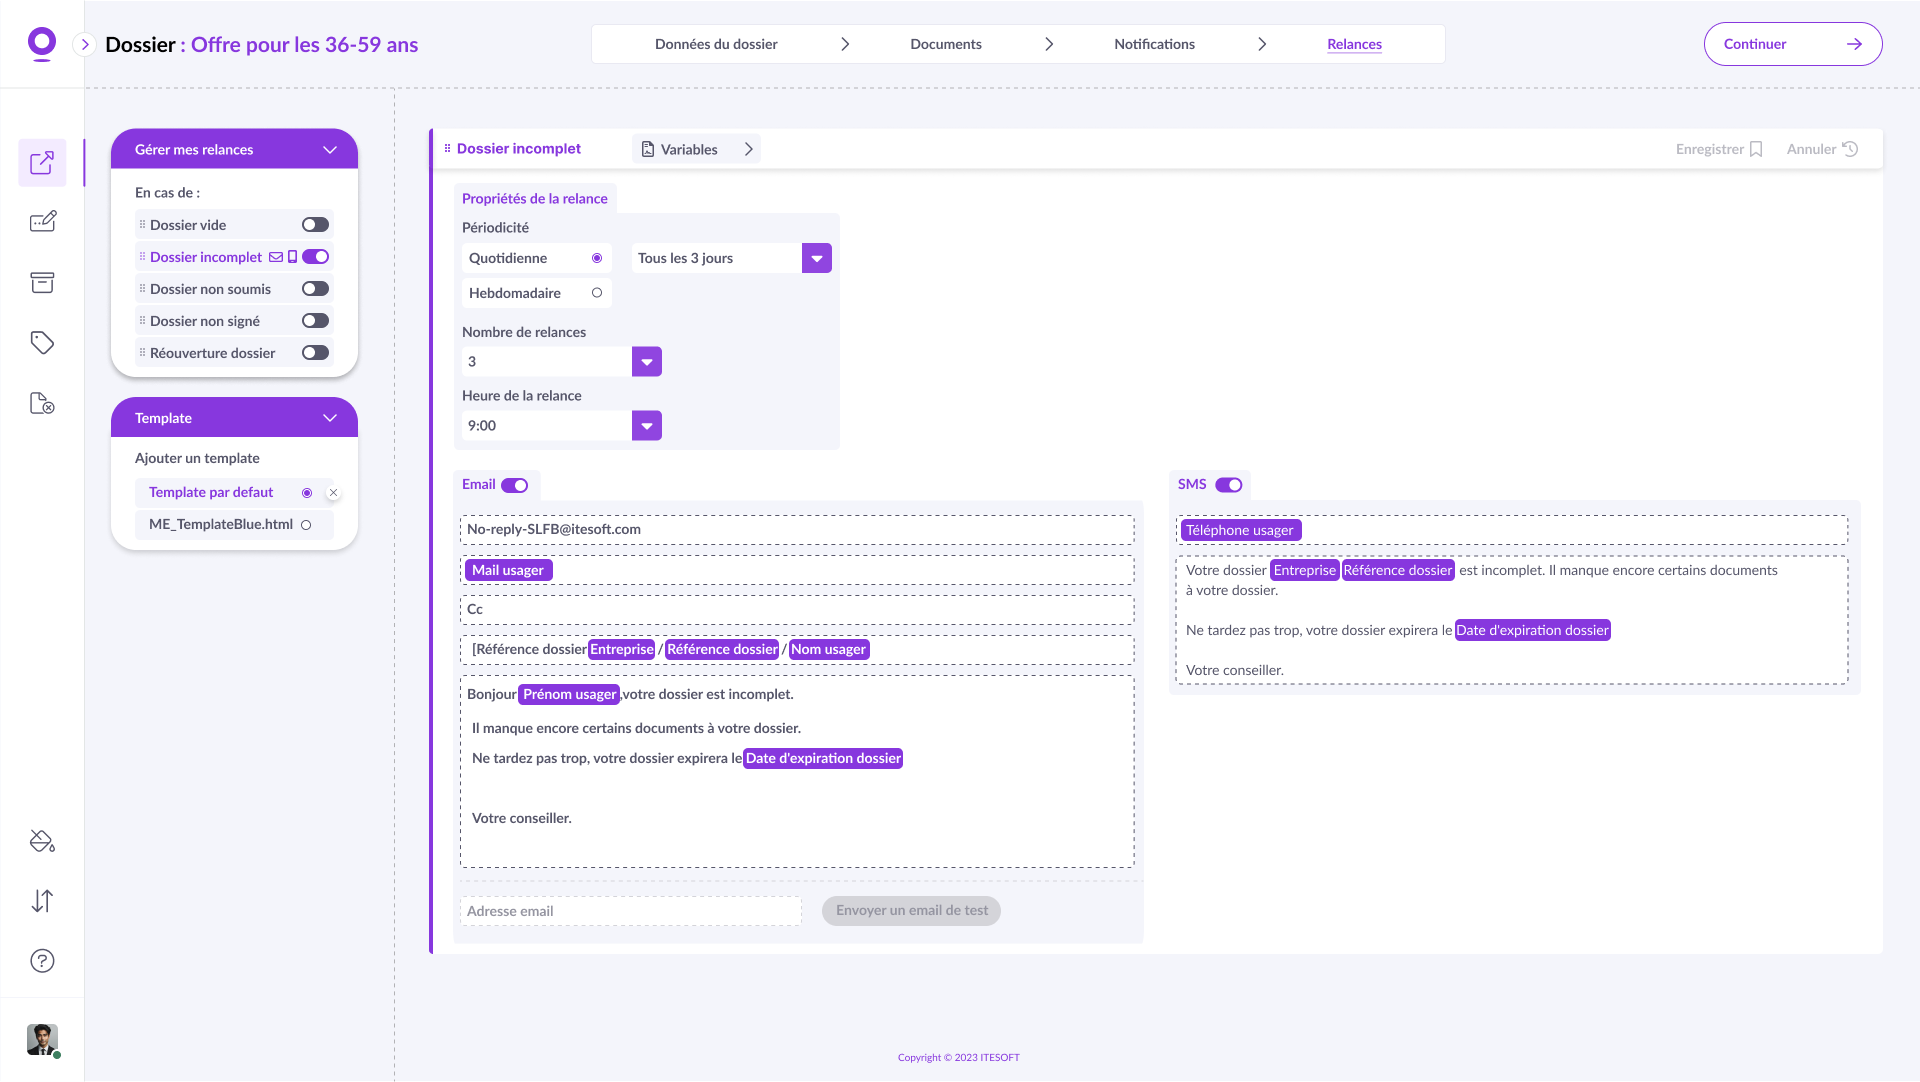The width and height of the screenshot is (1920, 1082).
Task: Click the external link sidebar icon
Action: 42,163
